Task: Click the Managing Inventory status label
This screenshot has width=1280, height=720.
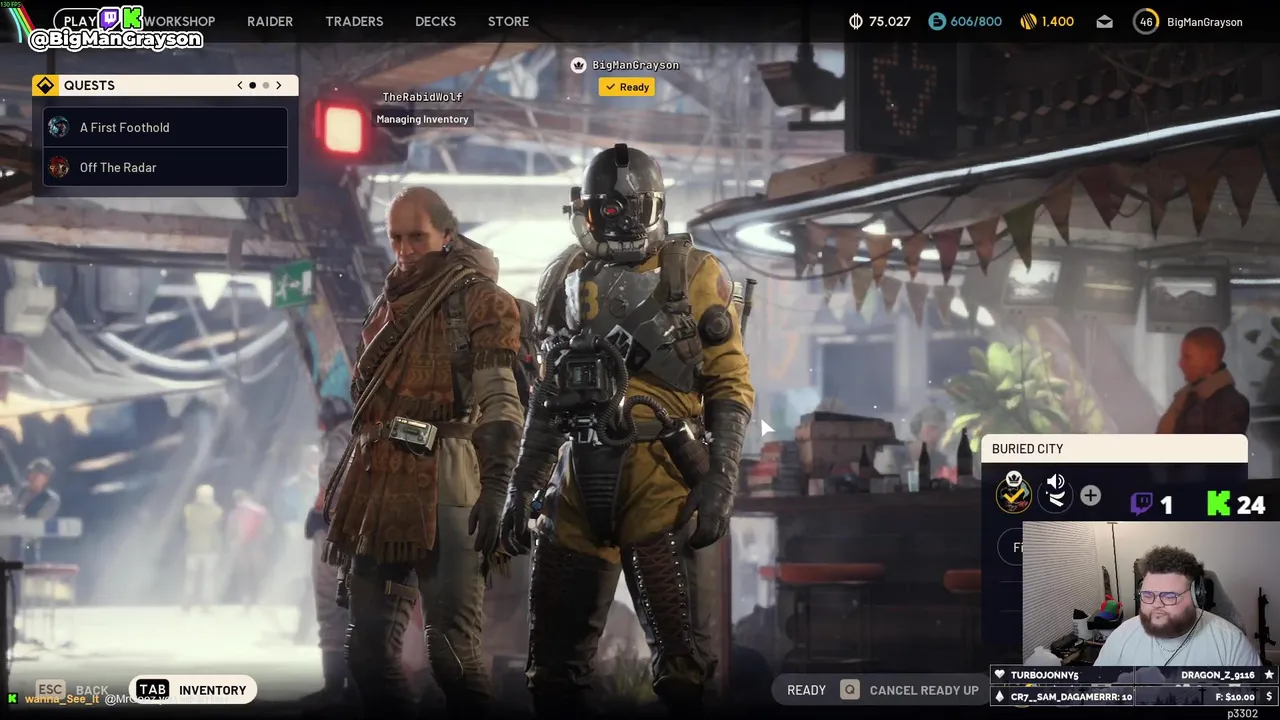Action: [422, 119]
